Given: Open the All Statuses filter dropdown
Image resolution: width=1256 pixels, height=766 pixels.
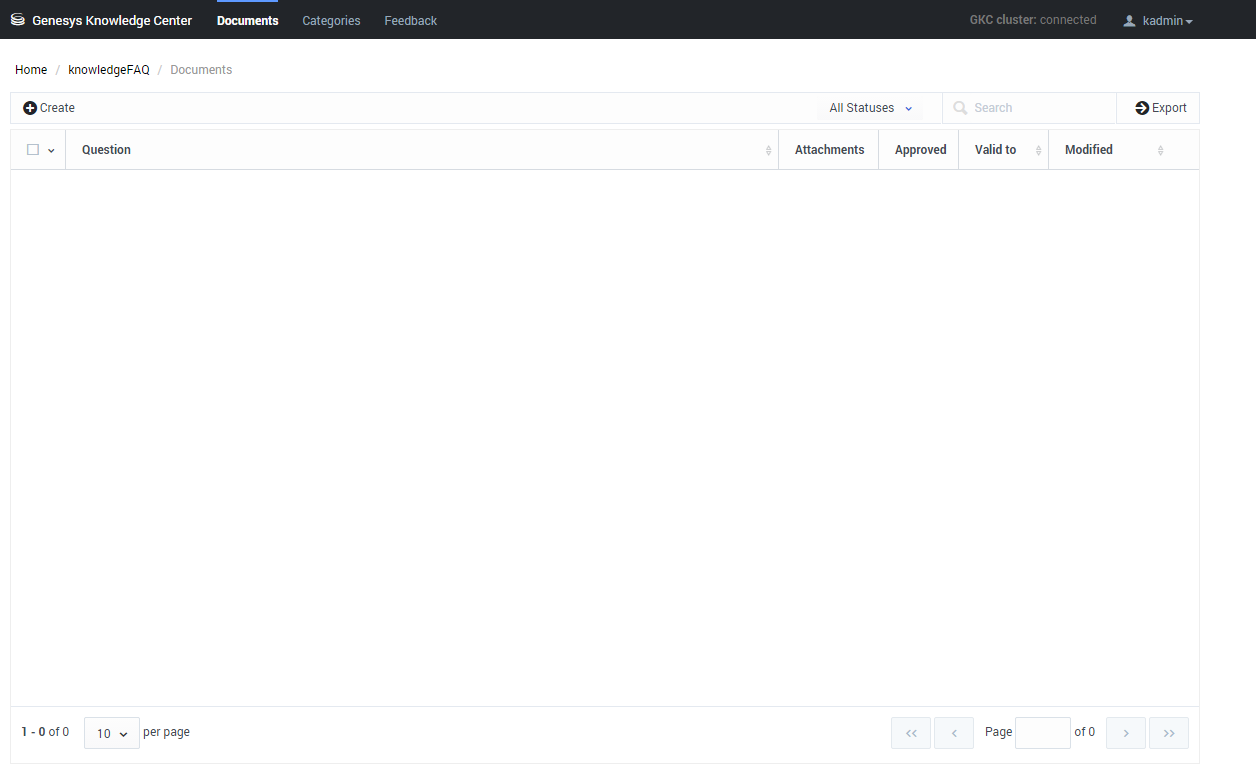Looking at the screenshot, I should (x=870, y=108).
